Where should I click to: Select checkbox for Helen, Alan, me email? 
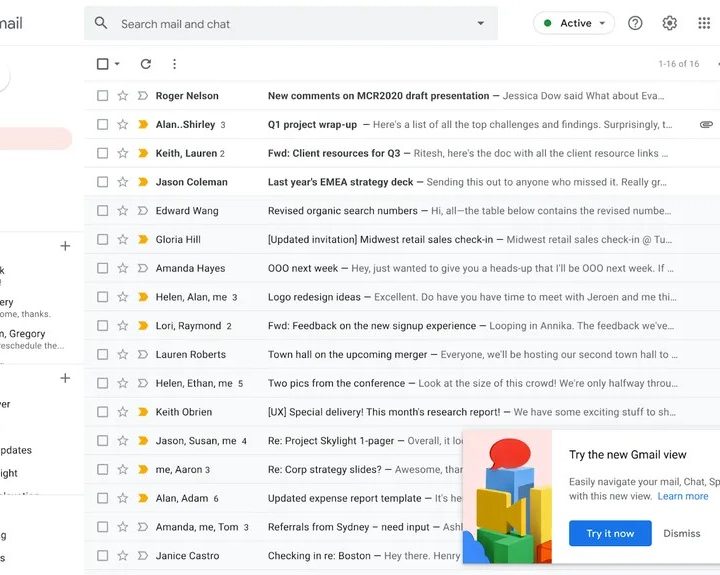click(102, 297)
